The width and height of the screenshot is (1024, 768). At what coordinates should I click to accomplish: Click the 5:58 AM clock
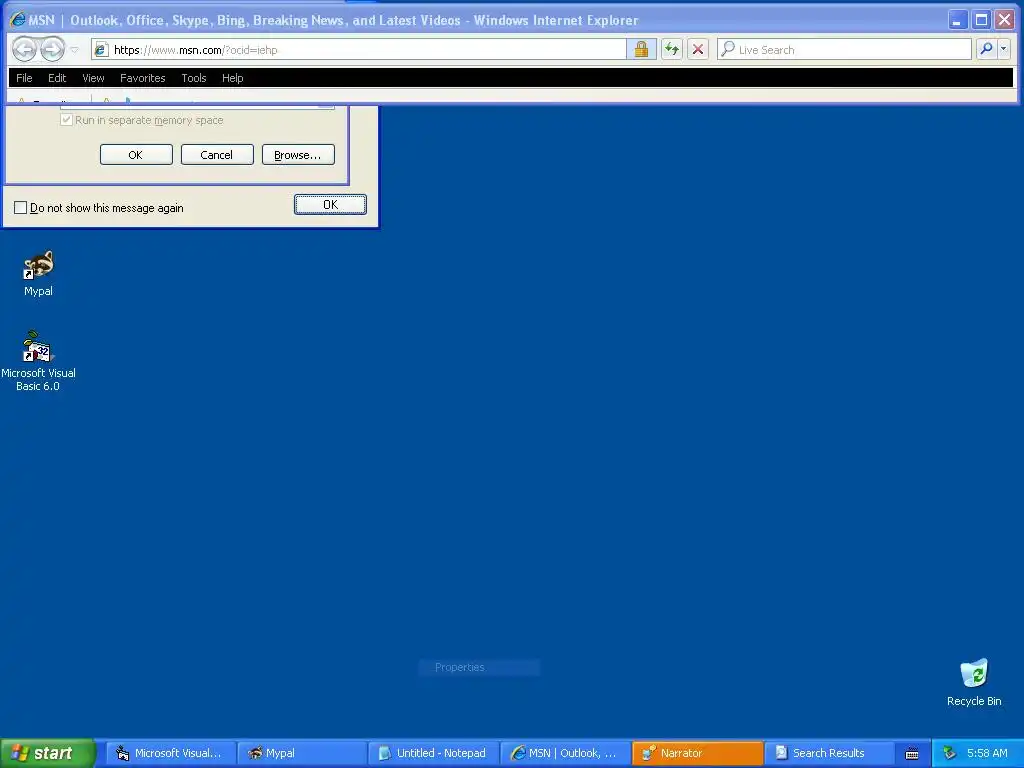click(987, 753)
